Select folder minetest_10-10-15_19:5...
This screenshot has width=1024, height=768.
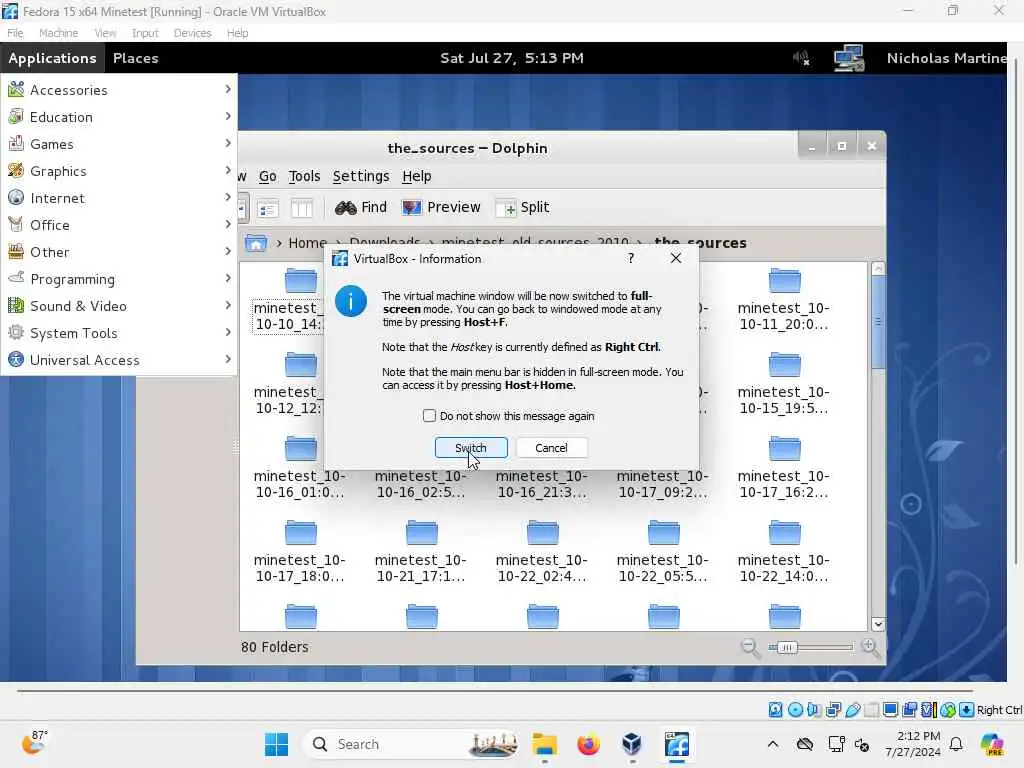pyautogui.click(x=784, y=384)
